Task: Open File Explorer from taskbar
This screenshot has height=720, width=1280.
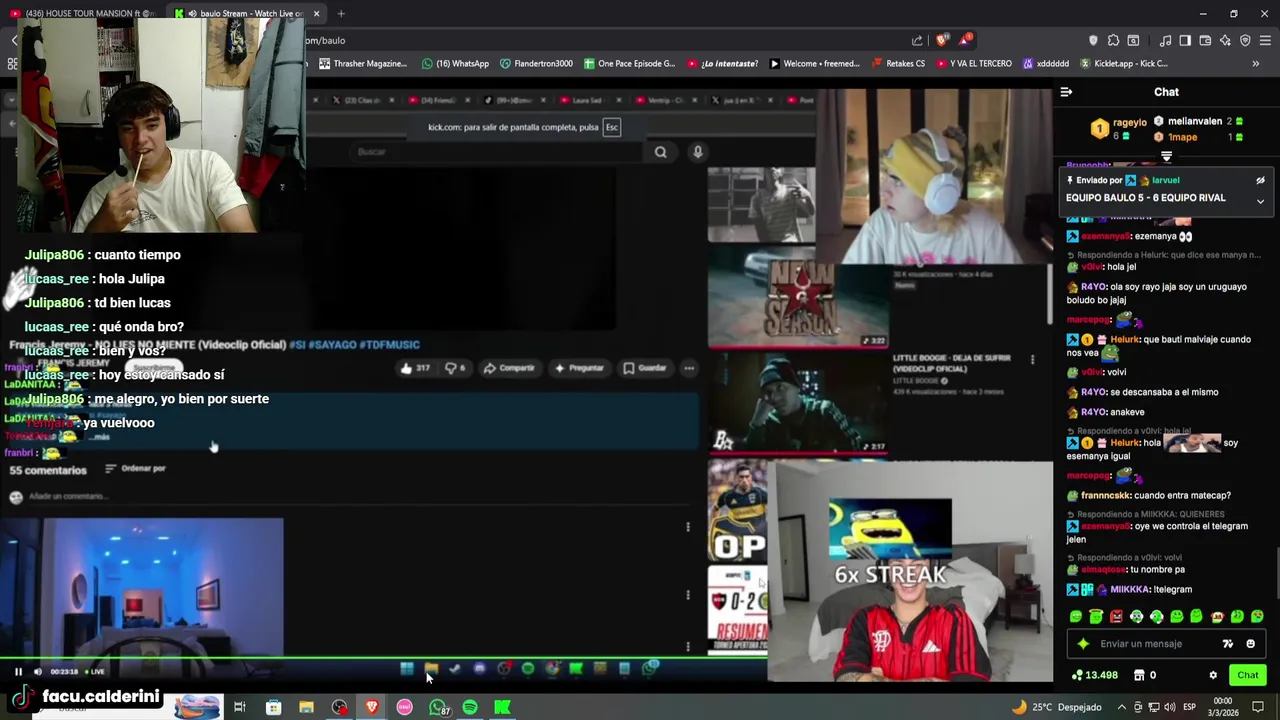Action: 306,707
